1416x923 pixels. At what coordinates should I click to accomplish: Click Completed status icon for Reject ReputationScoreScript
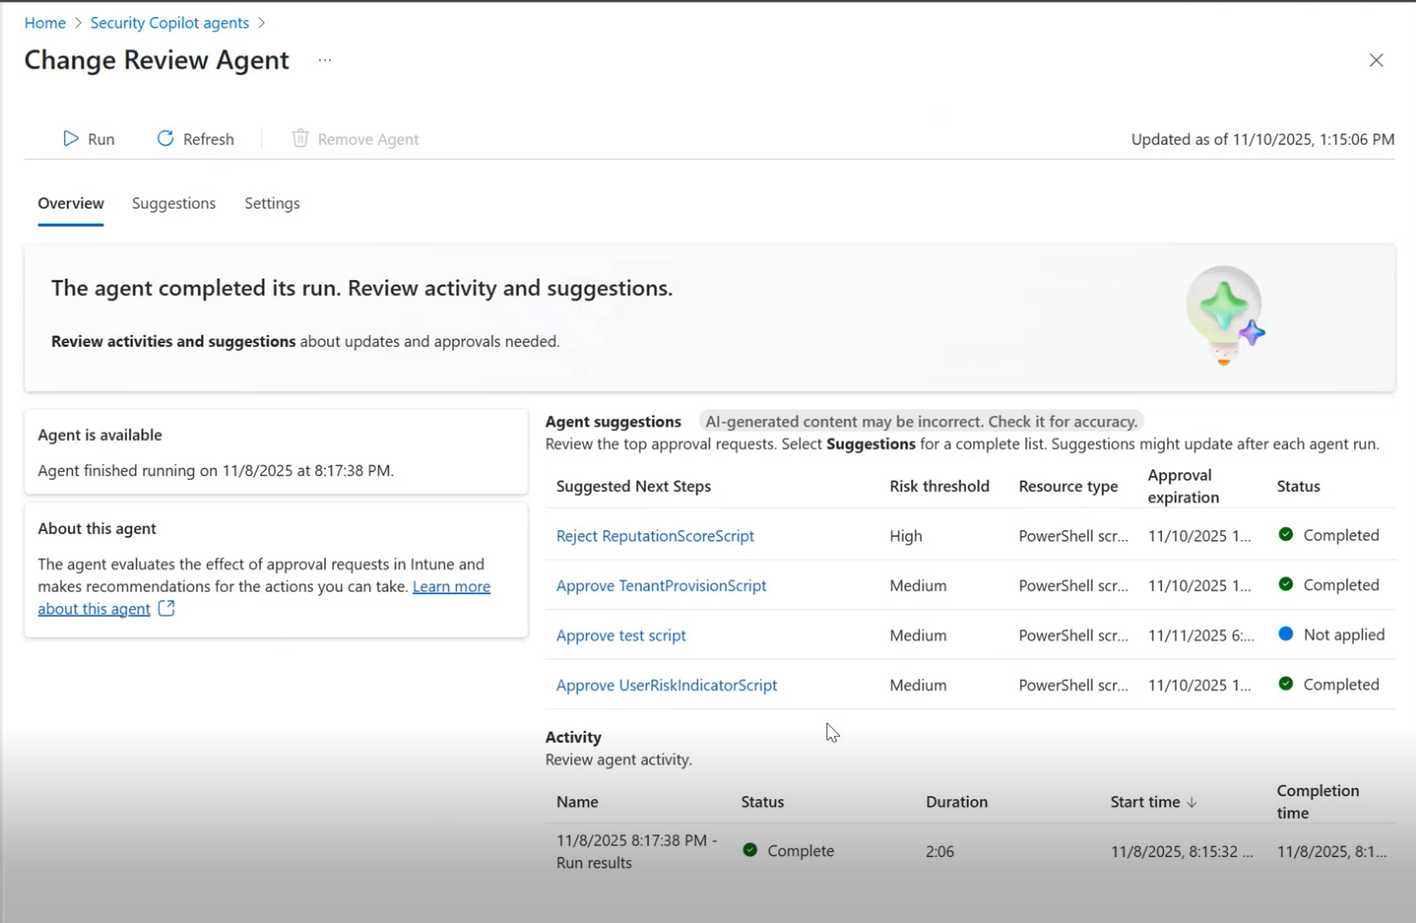tap(1284, 535)
